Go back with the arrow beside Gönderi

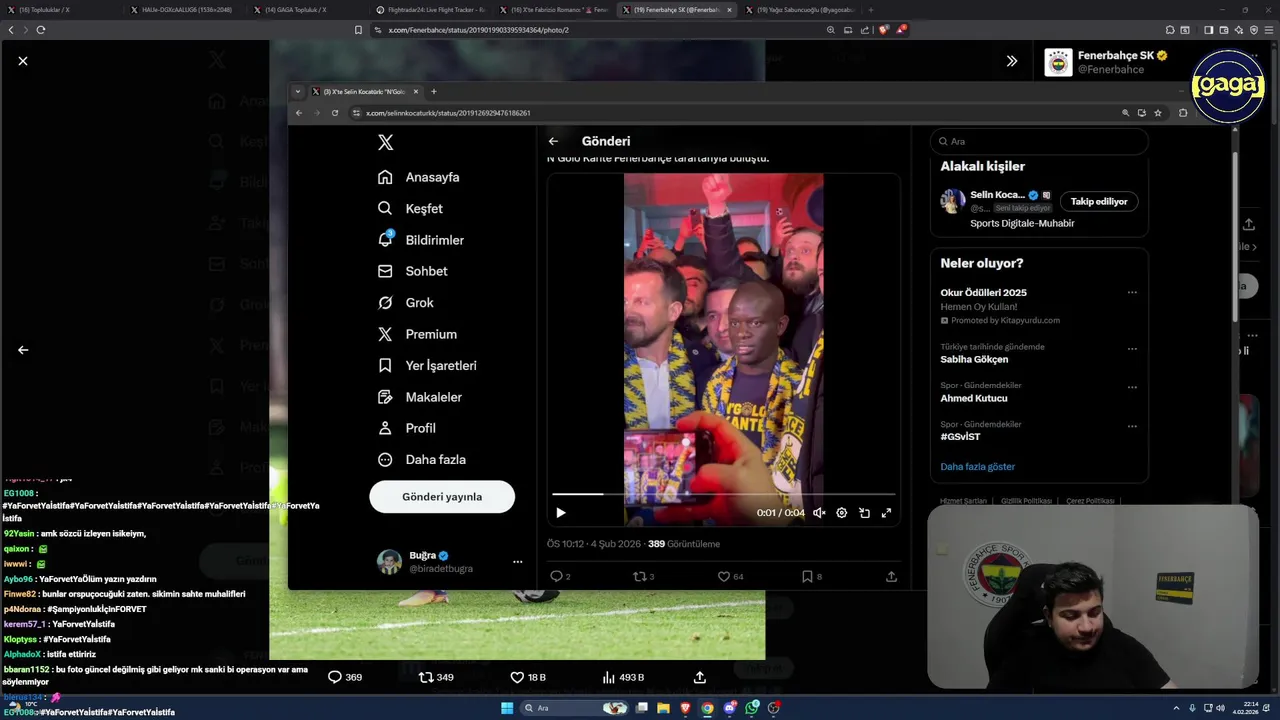point(553,141)
